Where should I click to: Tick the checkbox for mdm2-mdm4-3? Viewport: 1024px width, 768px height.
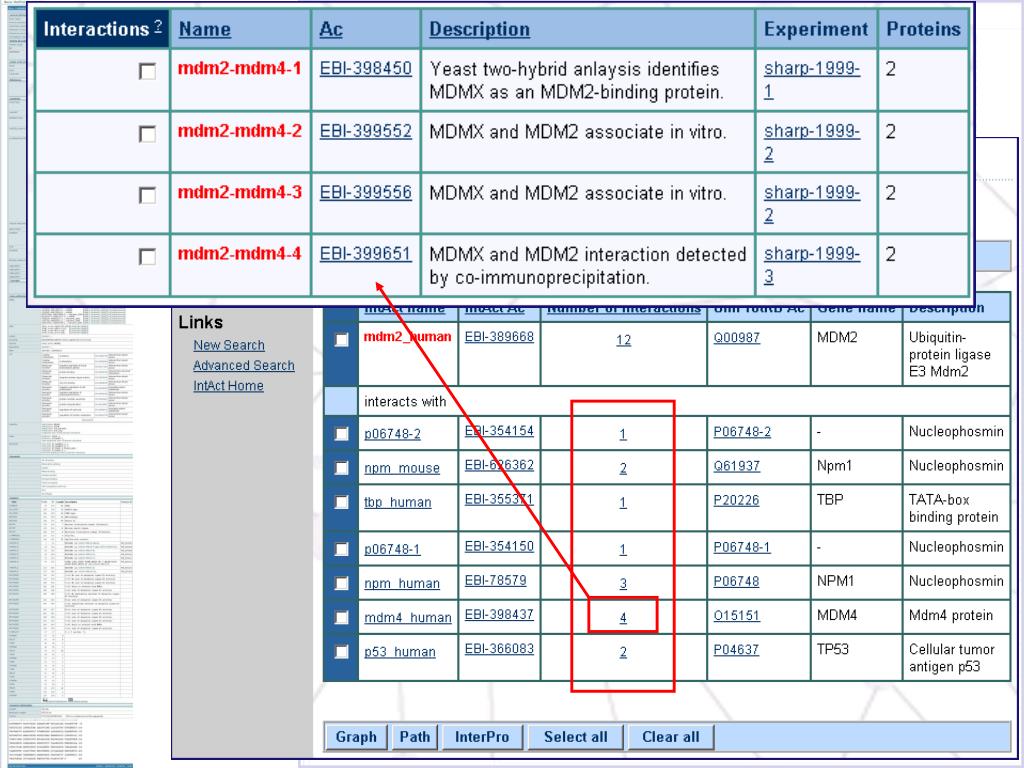tap(148, 195)
